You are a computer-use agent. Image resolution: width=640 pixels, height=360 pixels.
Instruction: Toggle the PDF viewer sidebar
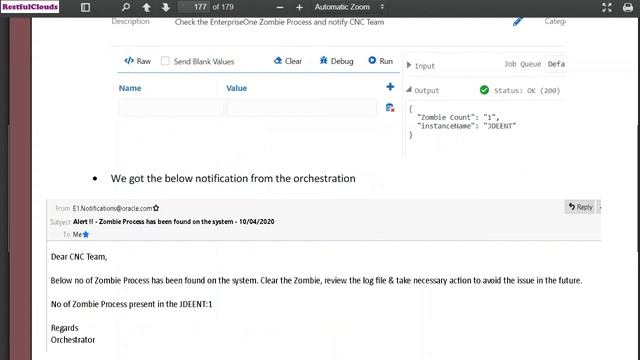(x=85, y=7)
